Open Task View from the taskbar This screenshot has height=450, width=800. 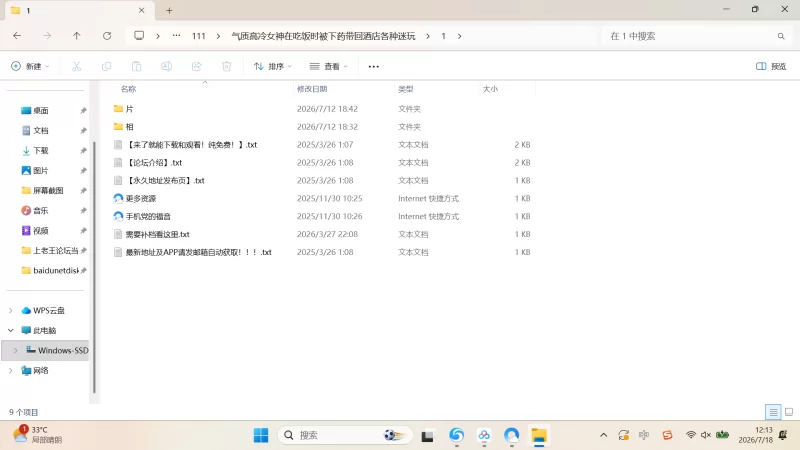click(x=427, y=436)
